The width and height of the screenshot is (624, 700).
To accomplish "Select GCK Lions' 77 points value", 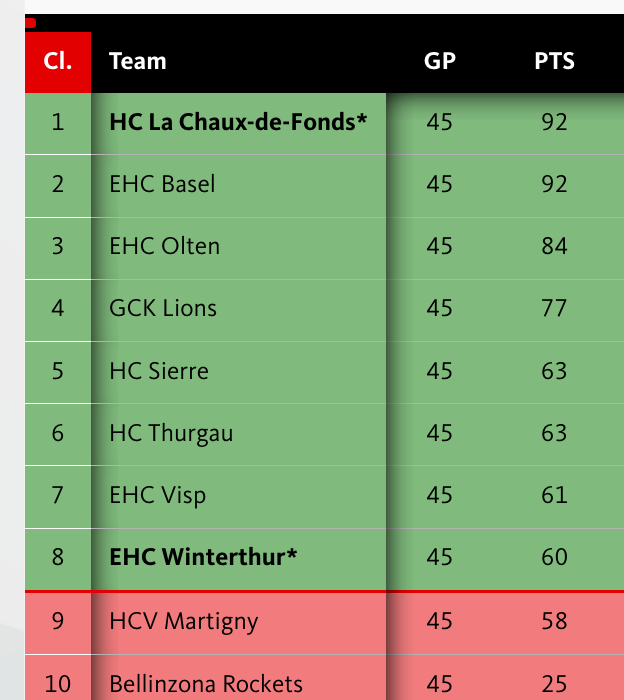I will coord(554,308).
